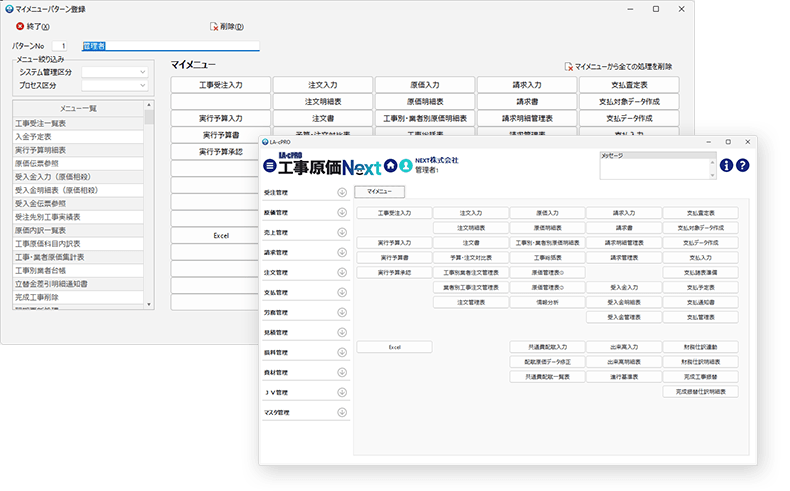Expand the マスタ管理 section arrow
The height and width of the screenshot is (491, 790).
point(342,412)
